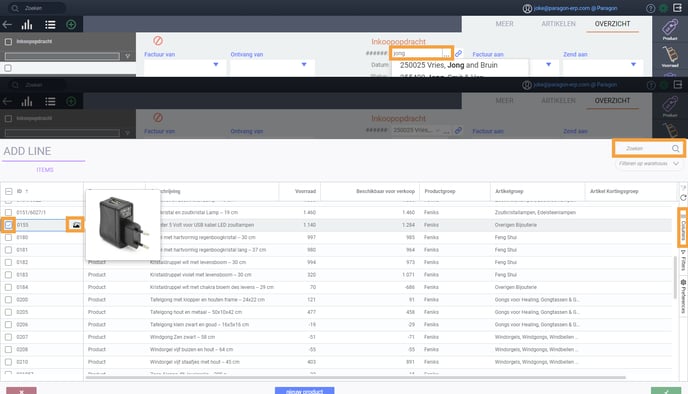Image resolution: width=688 pixels, height=394 pixels.
Task: Click the grid refresh icon at right edge
Action: coord(683,198)
